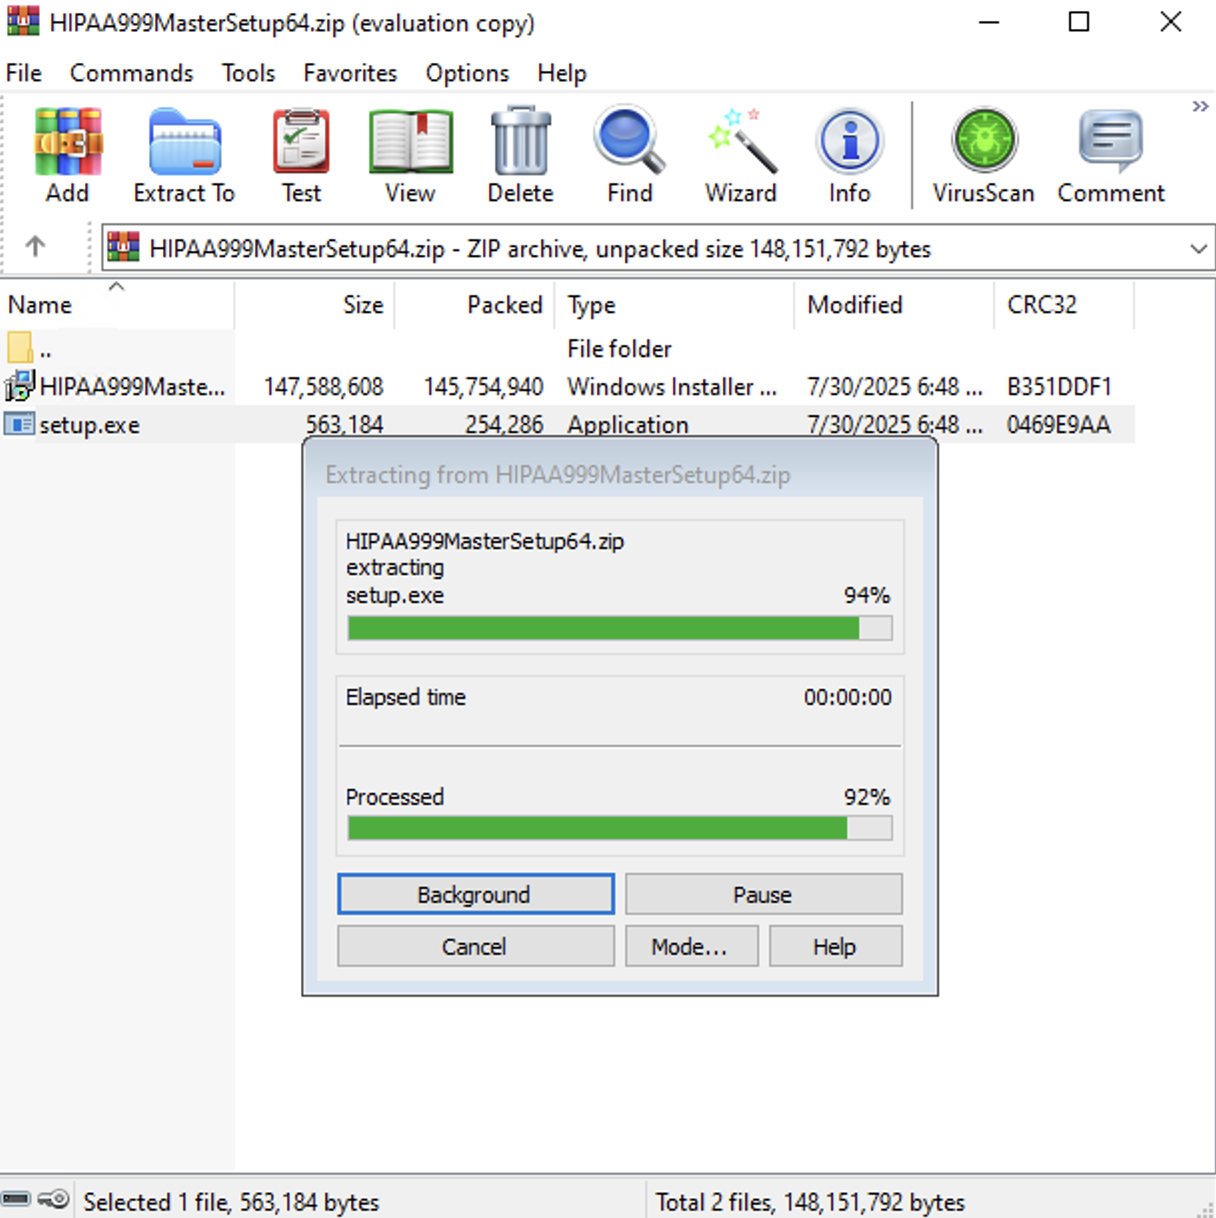Open the Commands menu
Screen dimensions: 1216x1218
(x=131, y=73)
